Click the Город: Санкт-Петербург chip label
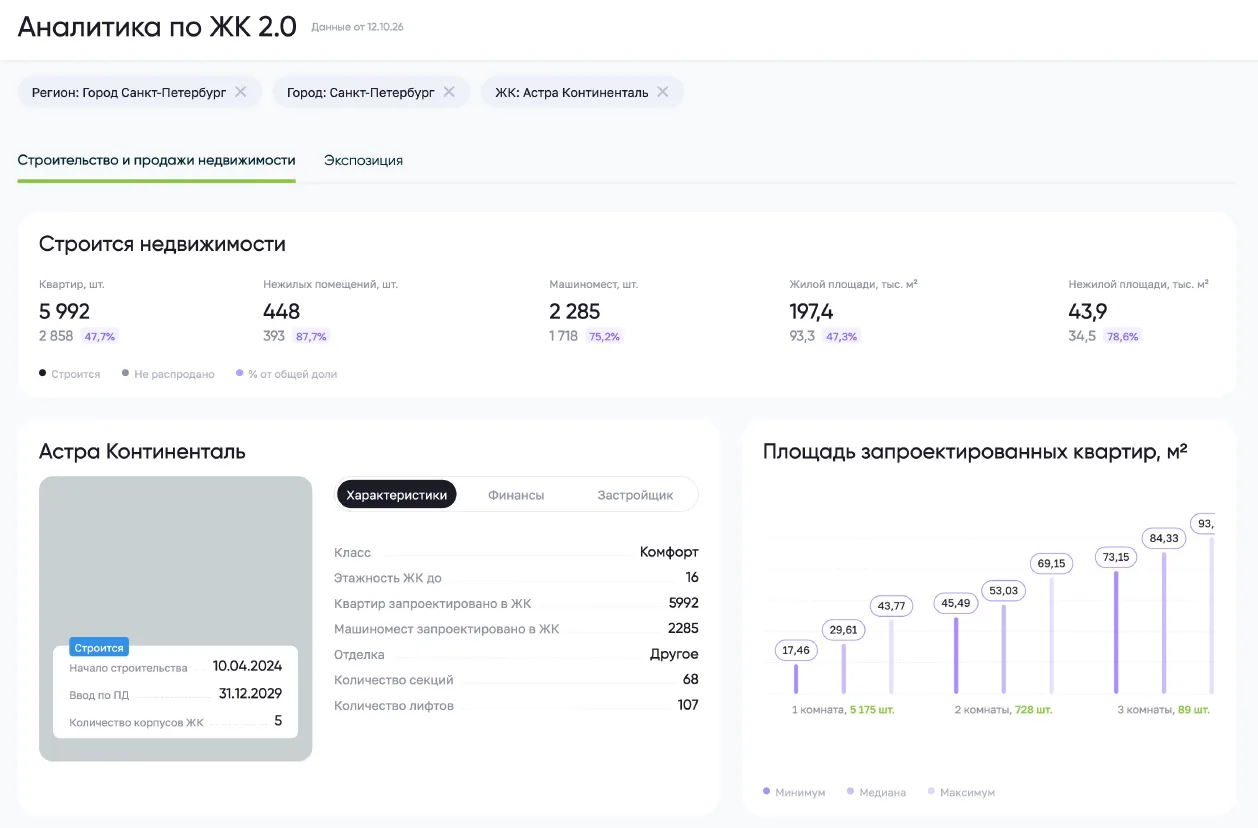 [361, 92]
